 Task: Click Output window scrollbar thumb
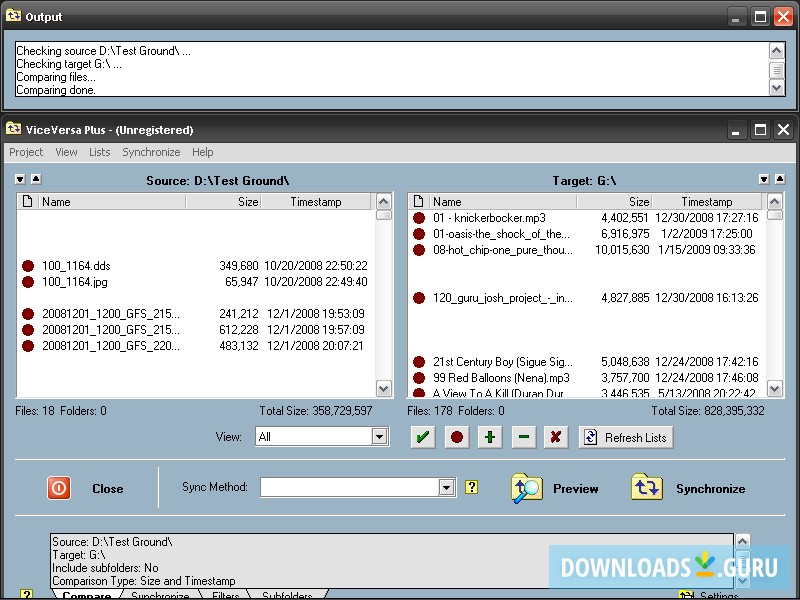(x=776, y=69)
